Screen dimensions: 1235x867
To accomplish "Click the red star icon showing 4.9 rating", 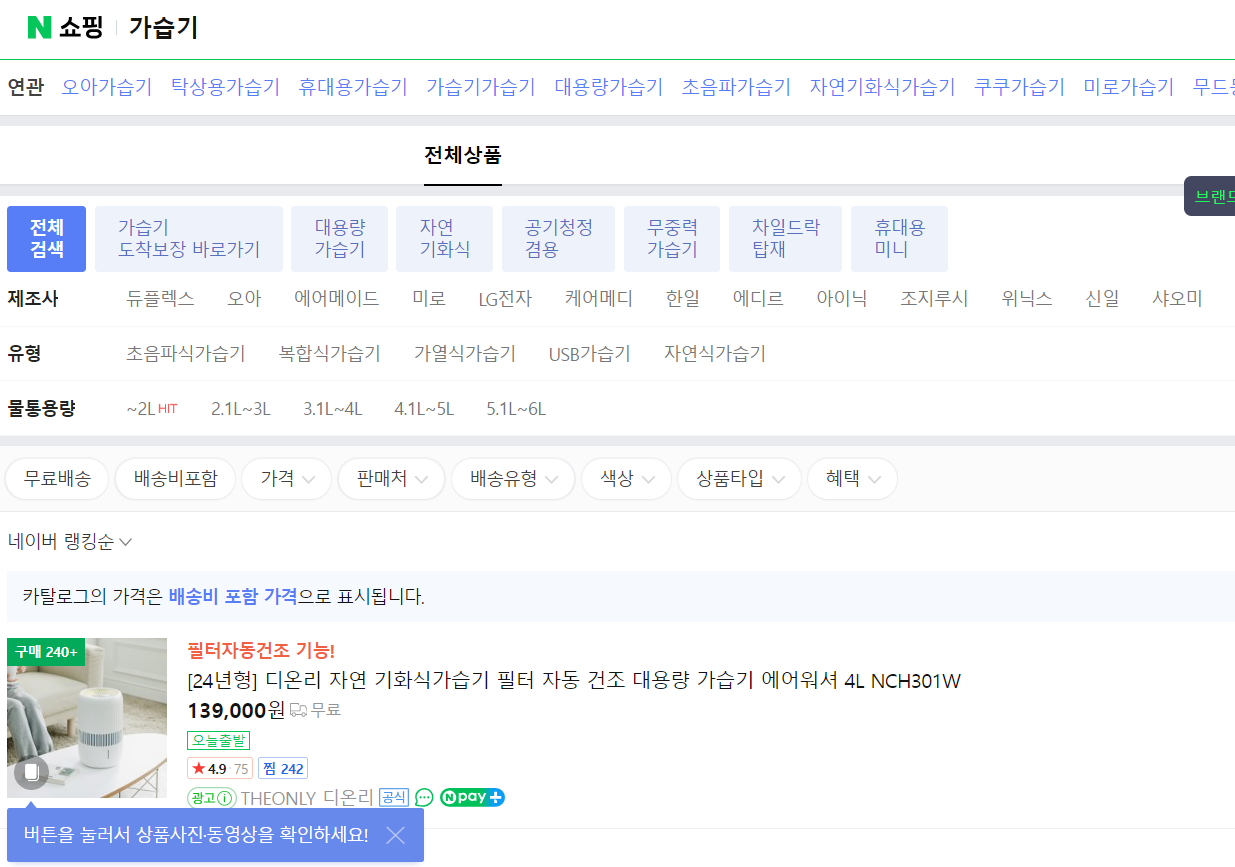I will 201,768.
